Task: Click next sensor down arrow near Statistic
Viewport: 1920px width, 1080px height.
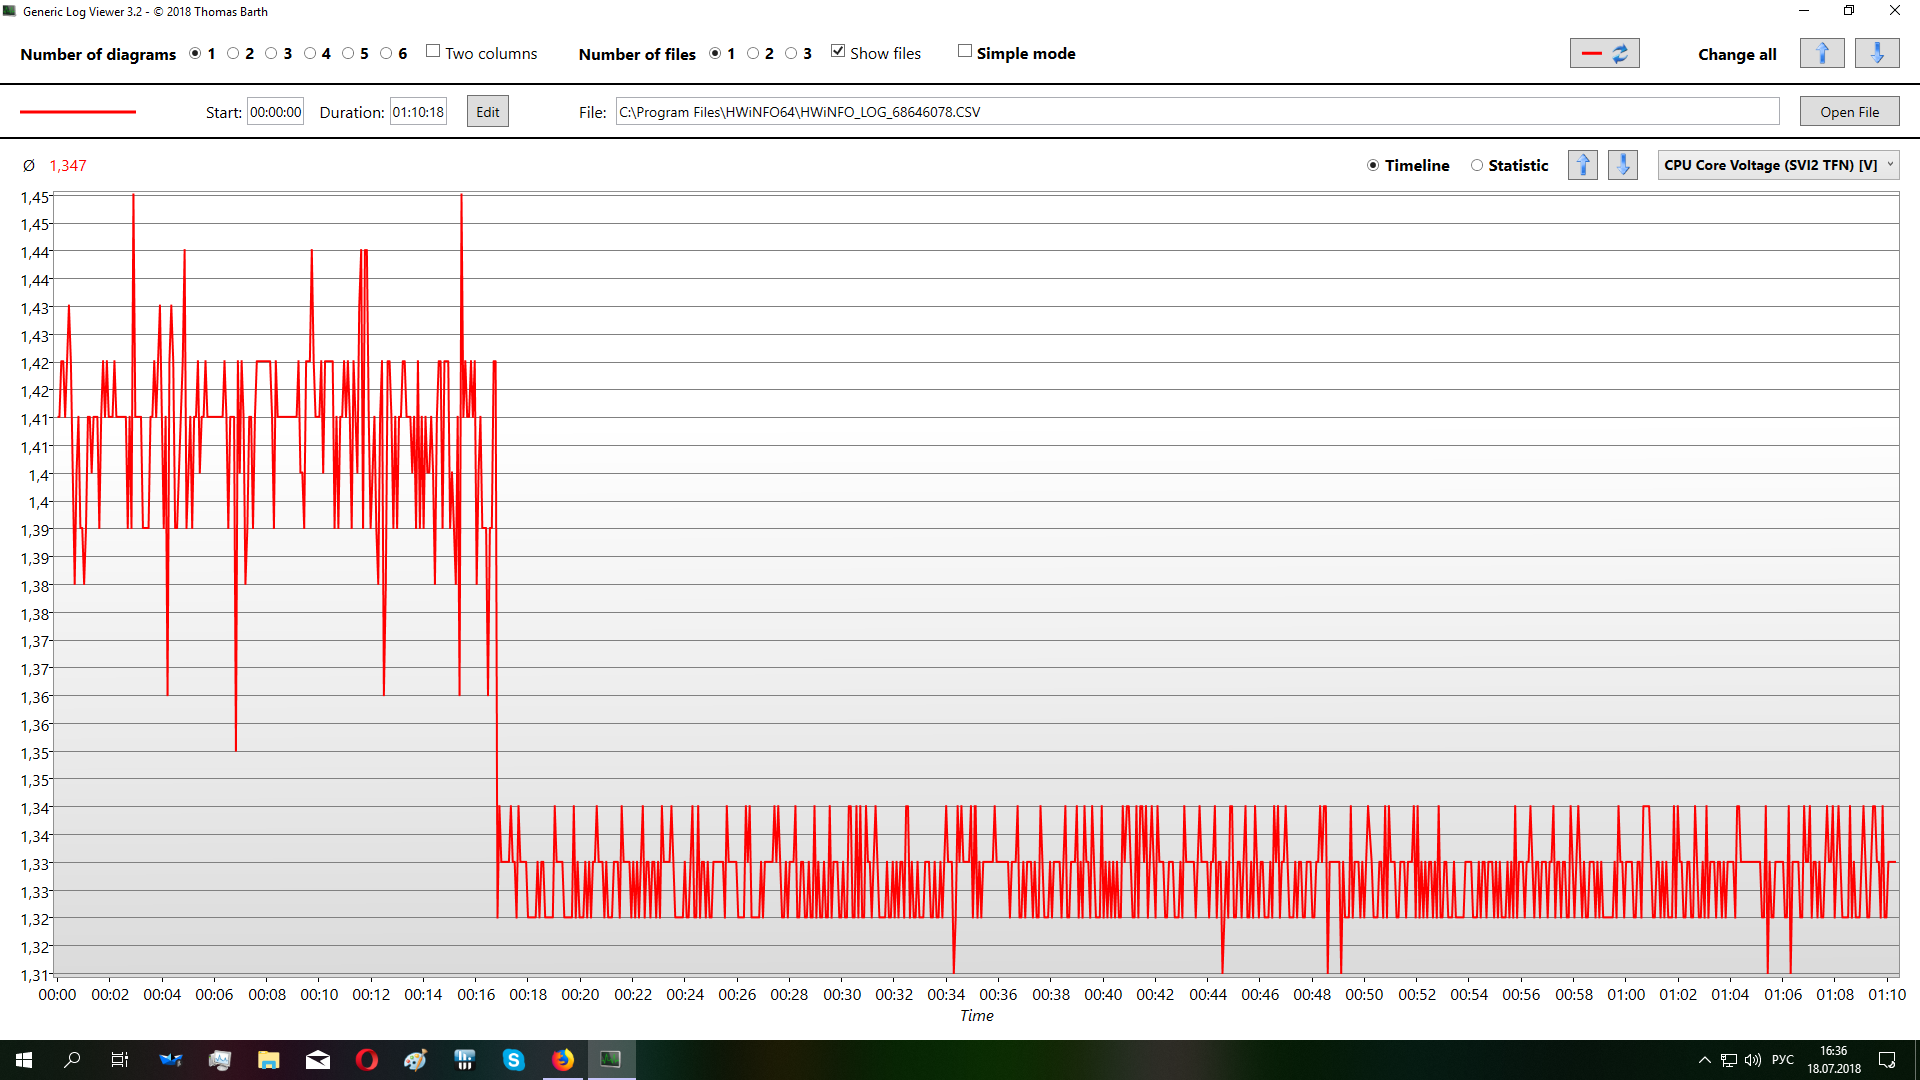Action: [x=1622, y=165]
